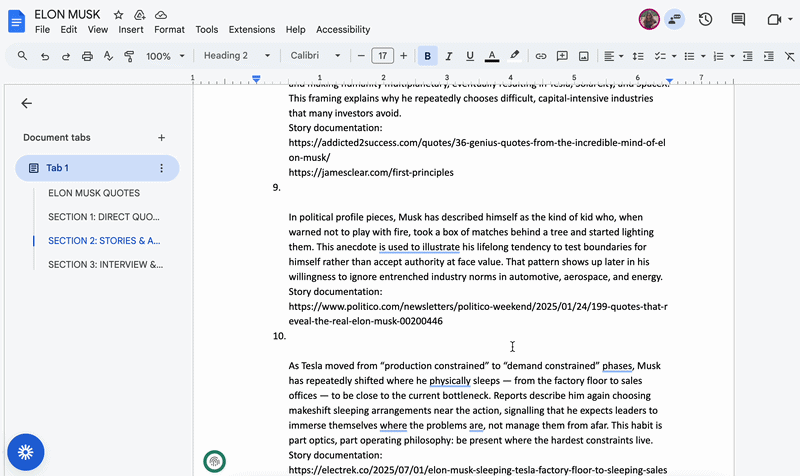Run spelling and grammar check
Image resolution: width=800 pixels, height=476 pixels.
108,56
